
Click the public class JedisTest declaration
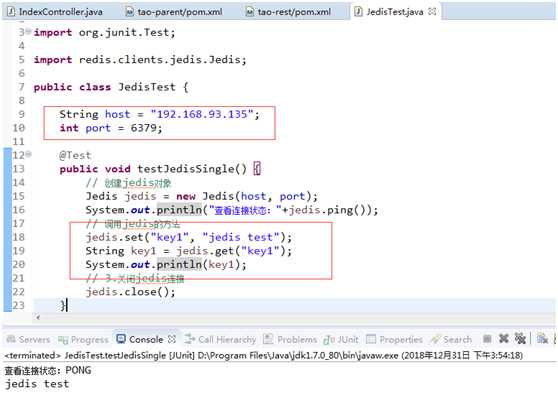pos(111,87)
